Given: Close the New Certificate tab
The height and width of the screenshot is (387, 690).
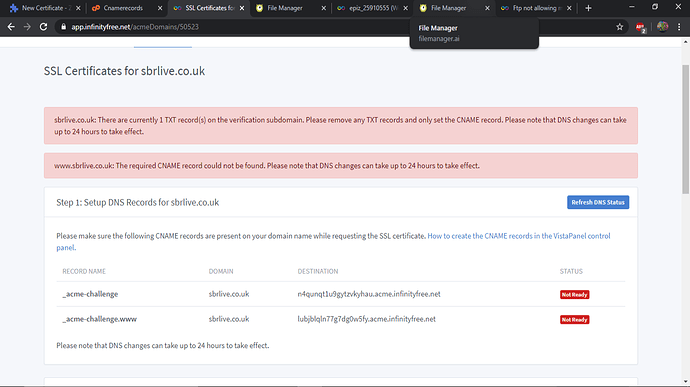Looking at the screenshot, I should tap(78, 8).
